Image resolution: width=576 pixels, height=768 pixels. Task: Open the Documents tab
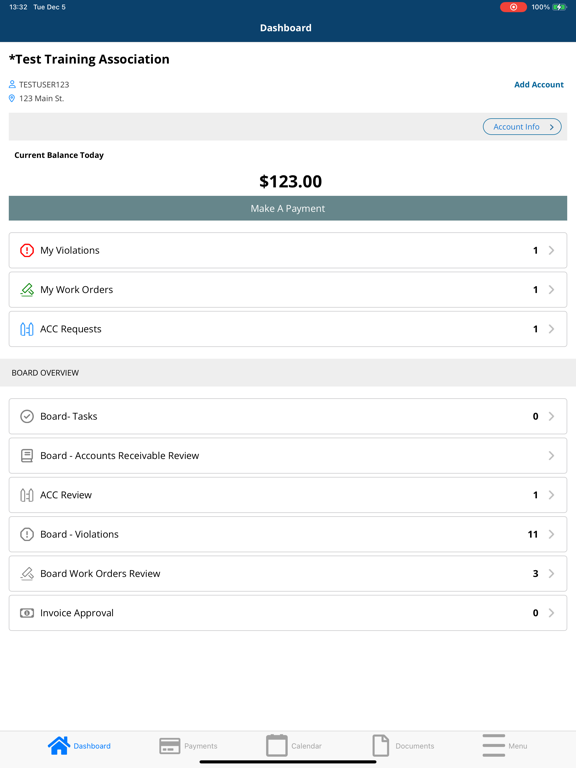tap(403, 746)
